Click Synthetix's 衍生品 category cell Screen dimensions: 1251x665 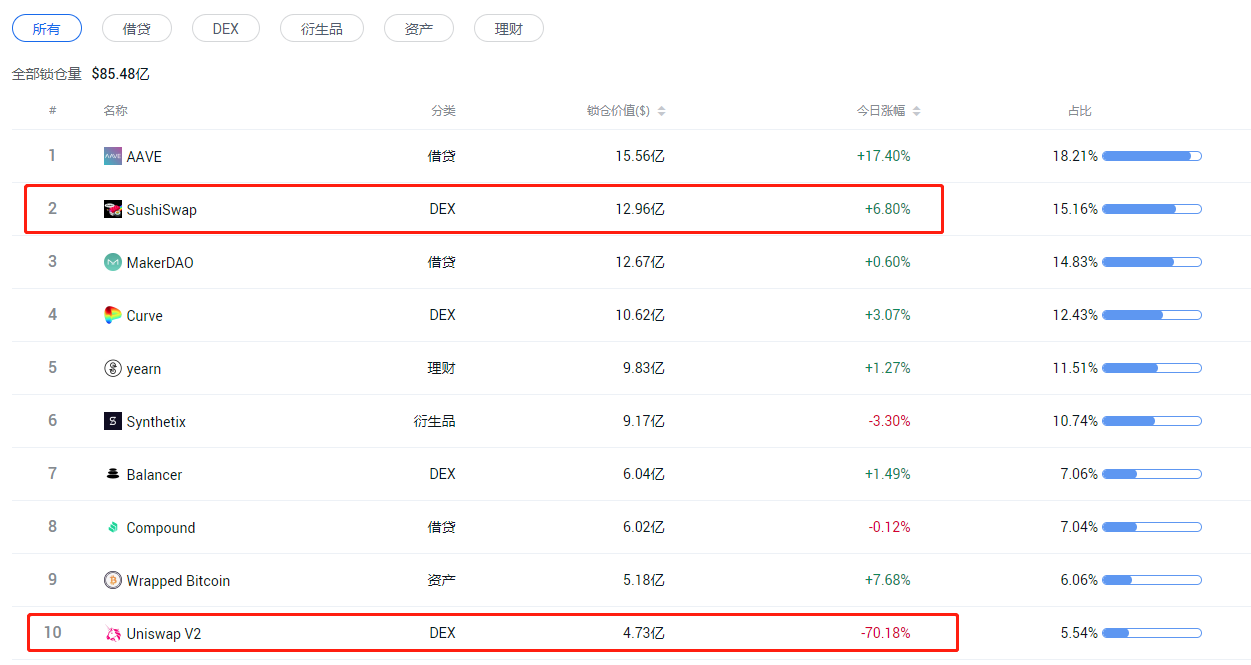tap(435, 421)
